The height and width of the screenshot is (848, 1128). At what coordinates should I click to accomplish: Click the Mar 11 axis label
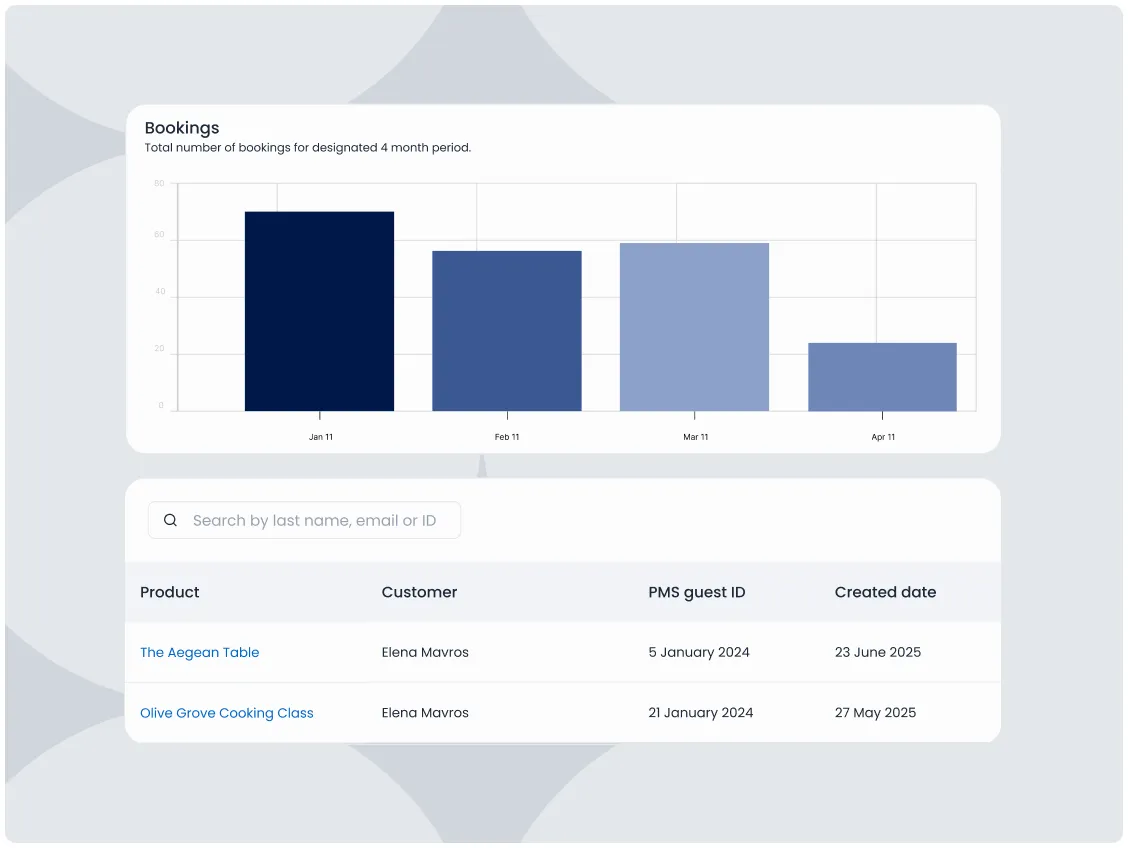[x=696, y=437]
